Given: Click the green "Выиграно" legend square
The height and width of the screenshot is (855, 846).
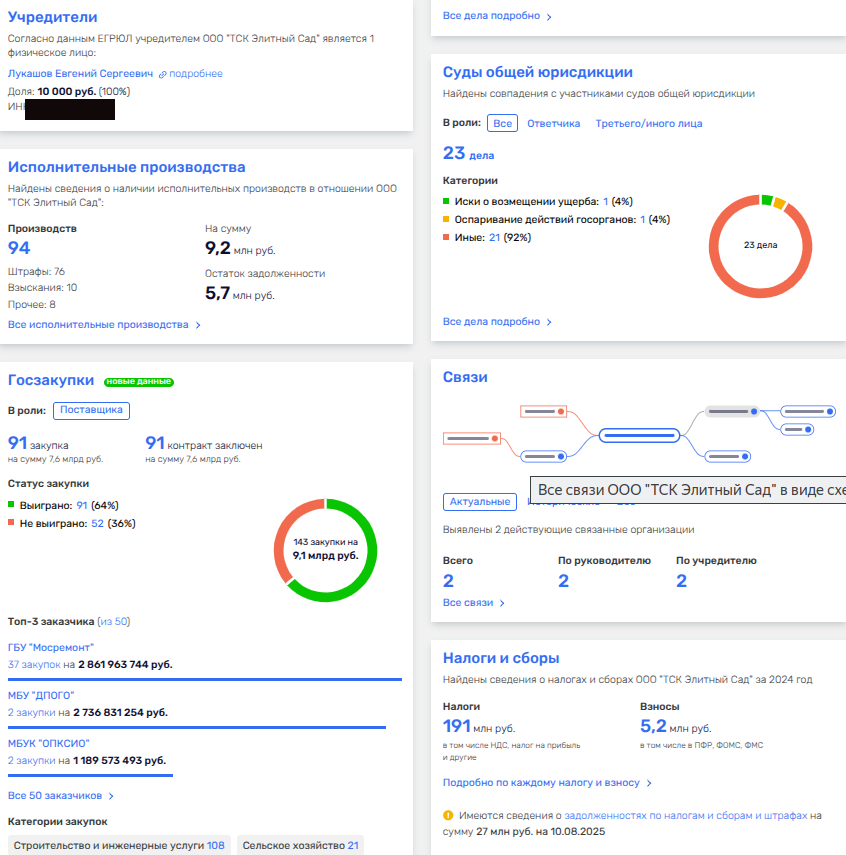Looking at the screenshot, I should pos(11,505).
